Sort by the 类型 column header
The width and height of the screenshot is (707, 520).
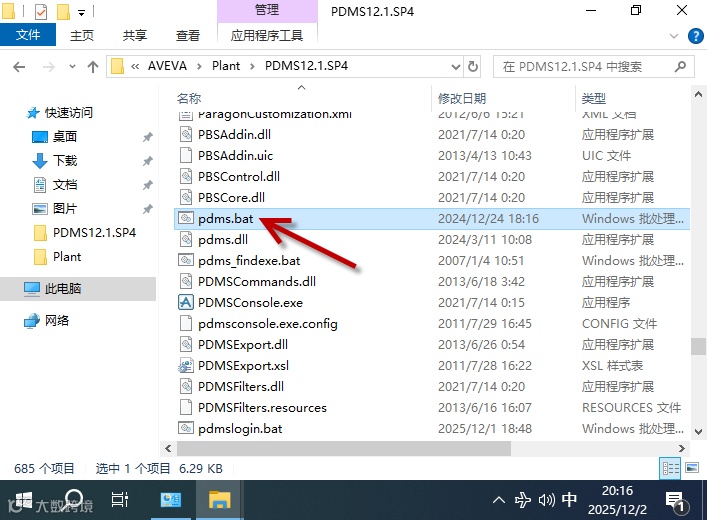(593, 98)
